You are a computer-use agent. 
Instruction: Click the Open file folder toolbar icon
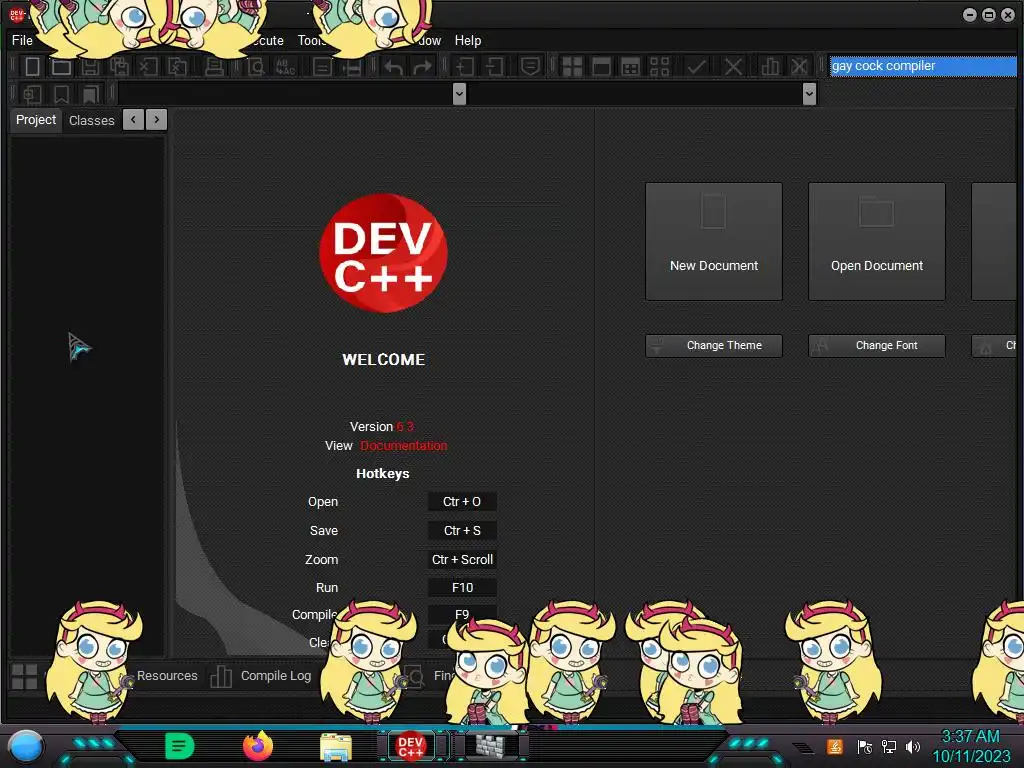[61, 67]
